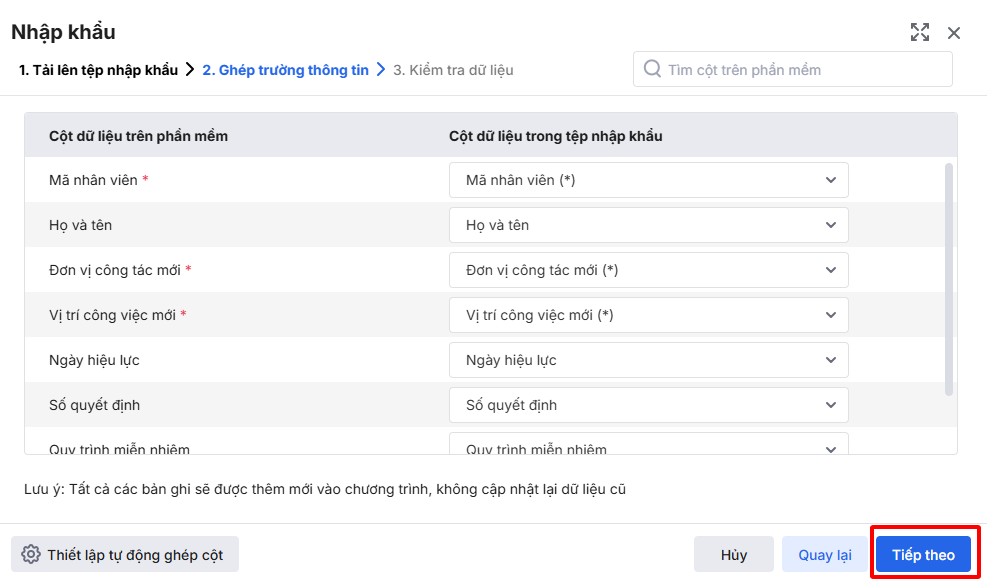
Task: Open Thiết lập tự động ghép cột settings
Action: tap(125, 555)
